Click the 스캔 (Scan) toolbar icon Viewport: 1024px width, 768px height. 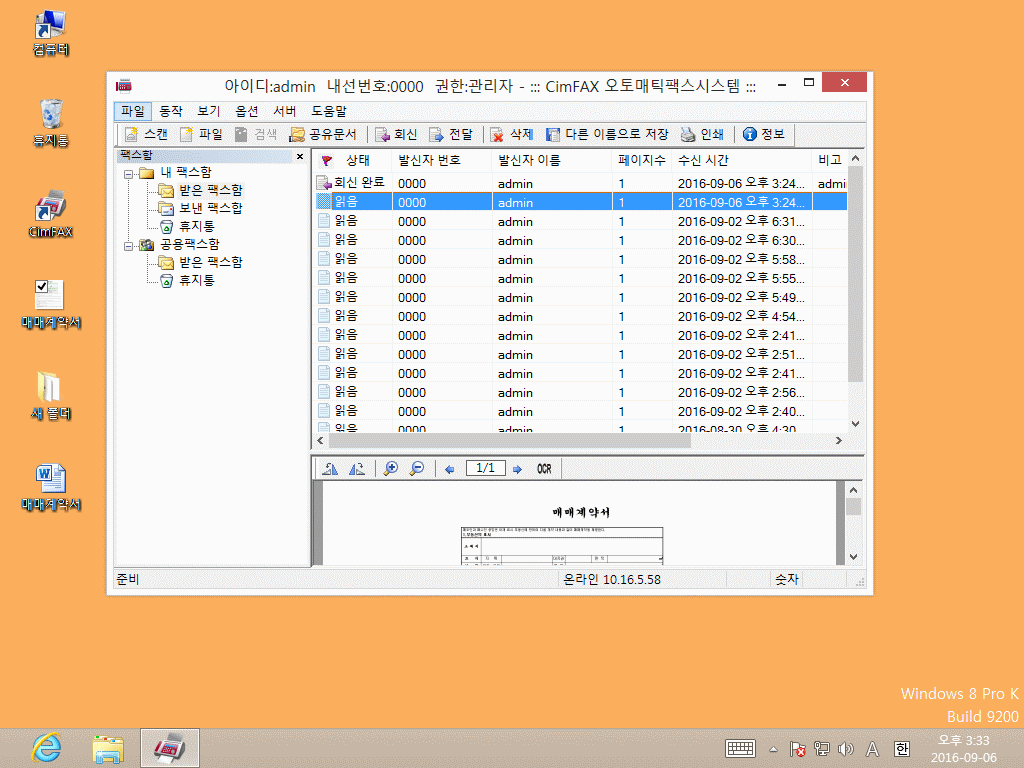tap(146, 135)
